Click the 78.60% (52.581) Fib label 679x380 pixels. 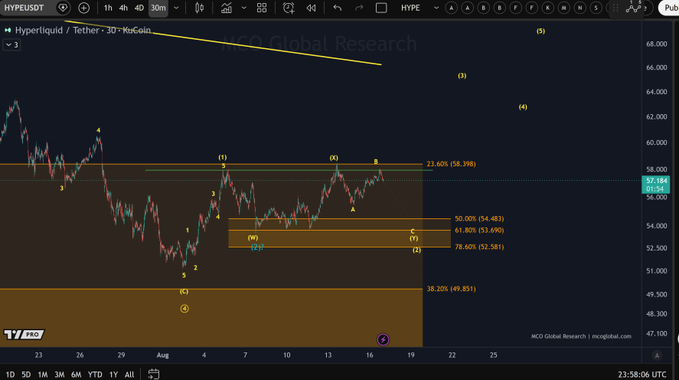[x=479, y=247]
